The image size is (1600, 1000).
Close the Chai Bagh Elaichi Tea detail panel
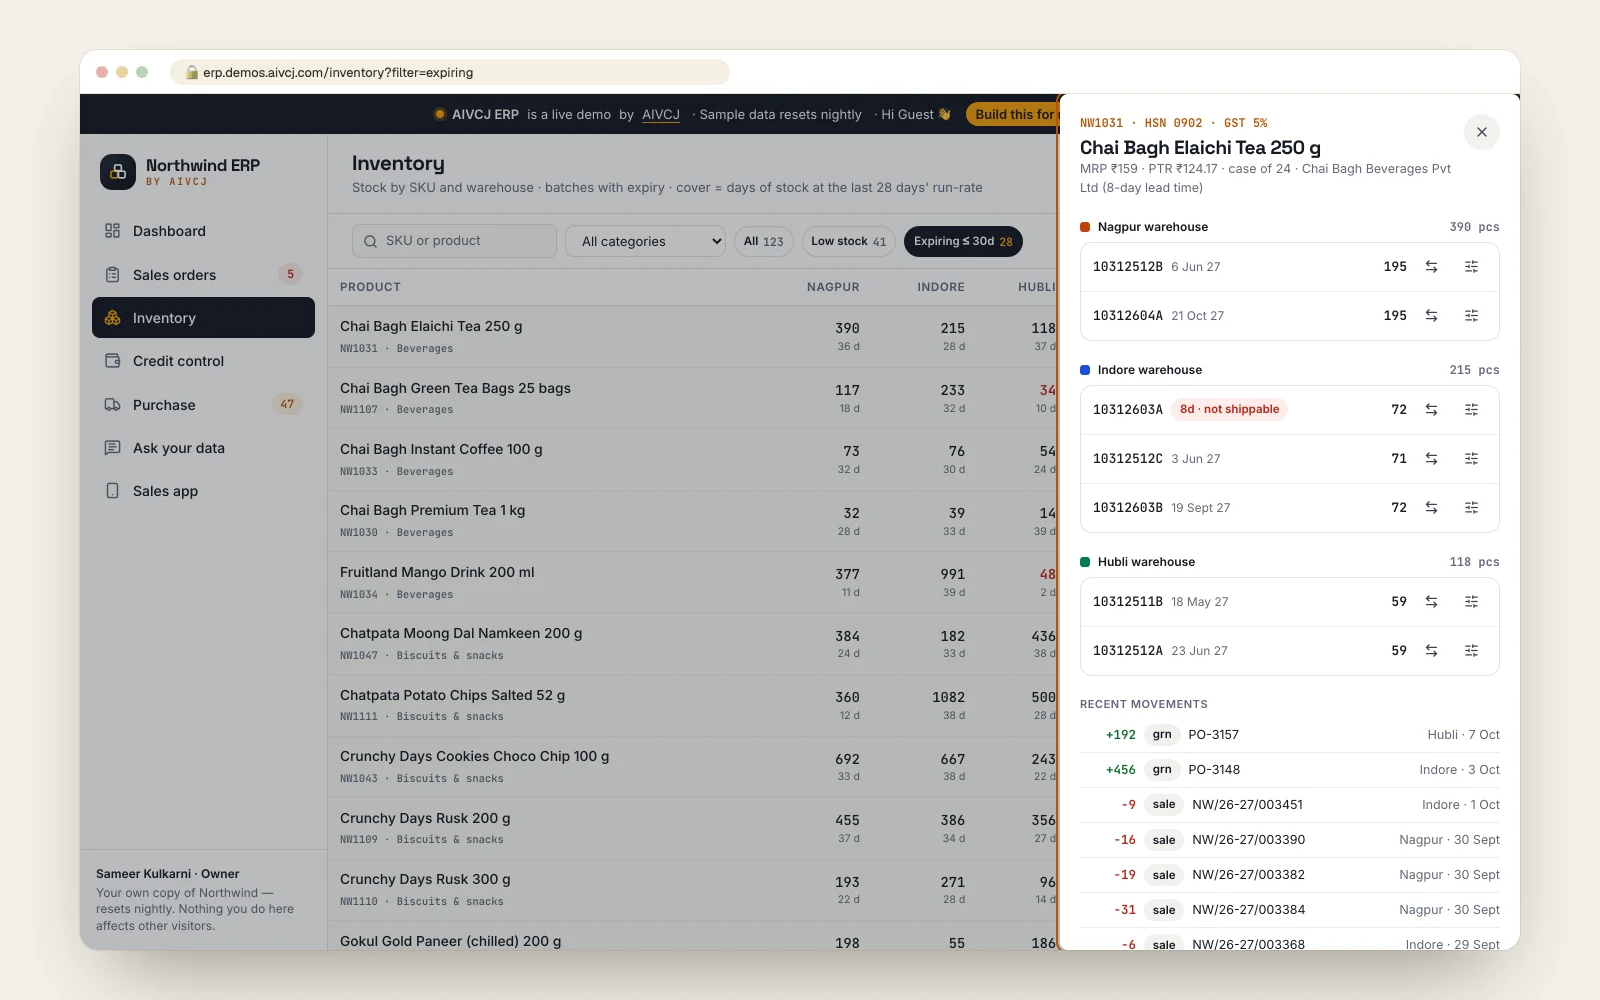(1482, 132)
